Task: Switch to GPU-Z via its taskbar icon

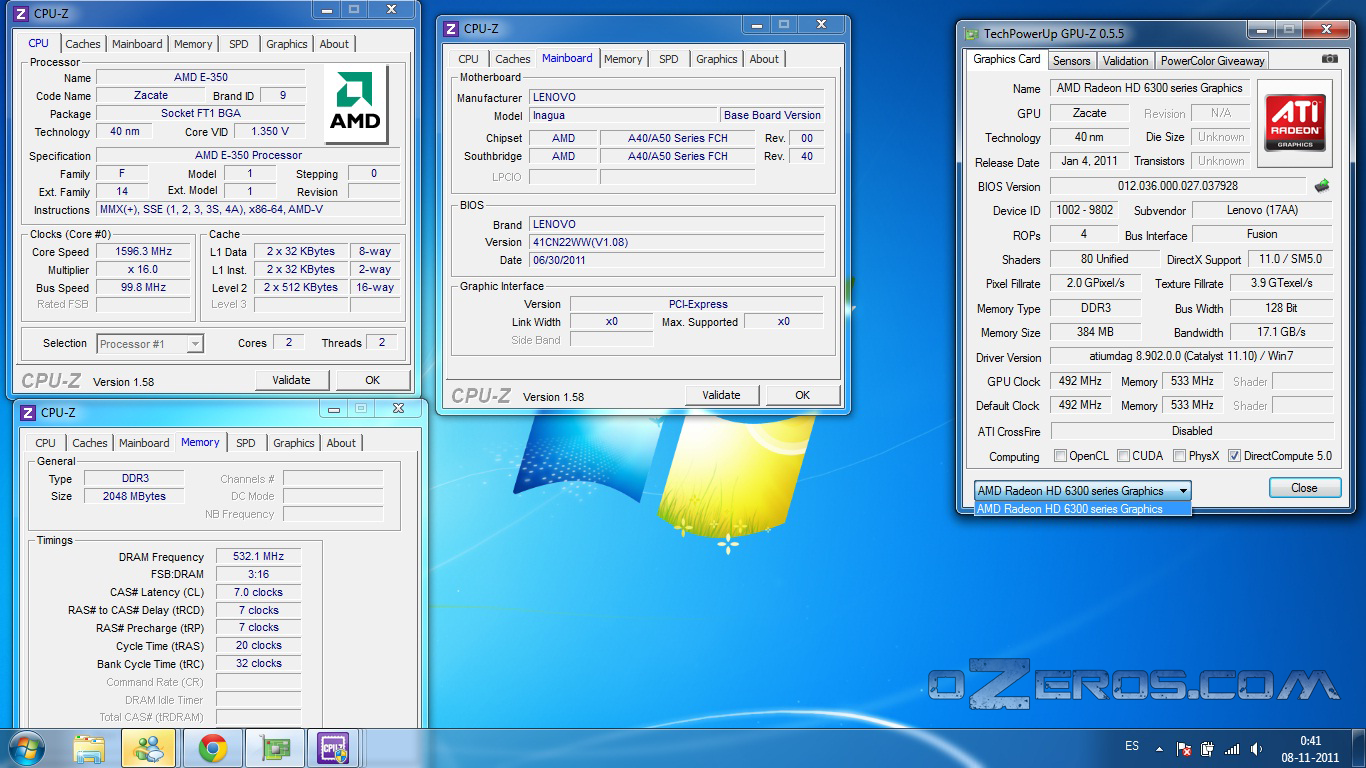Action: [273, 748]
